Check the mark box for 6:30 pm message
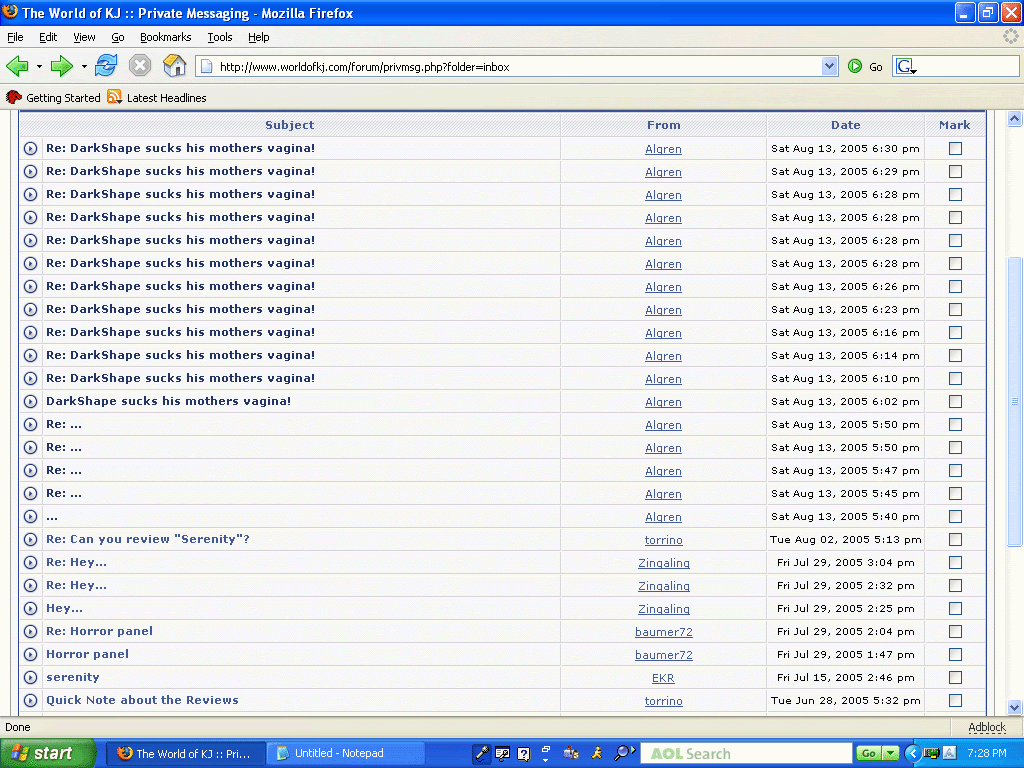This screenshot has width=1024, height=768. point(955,148)
